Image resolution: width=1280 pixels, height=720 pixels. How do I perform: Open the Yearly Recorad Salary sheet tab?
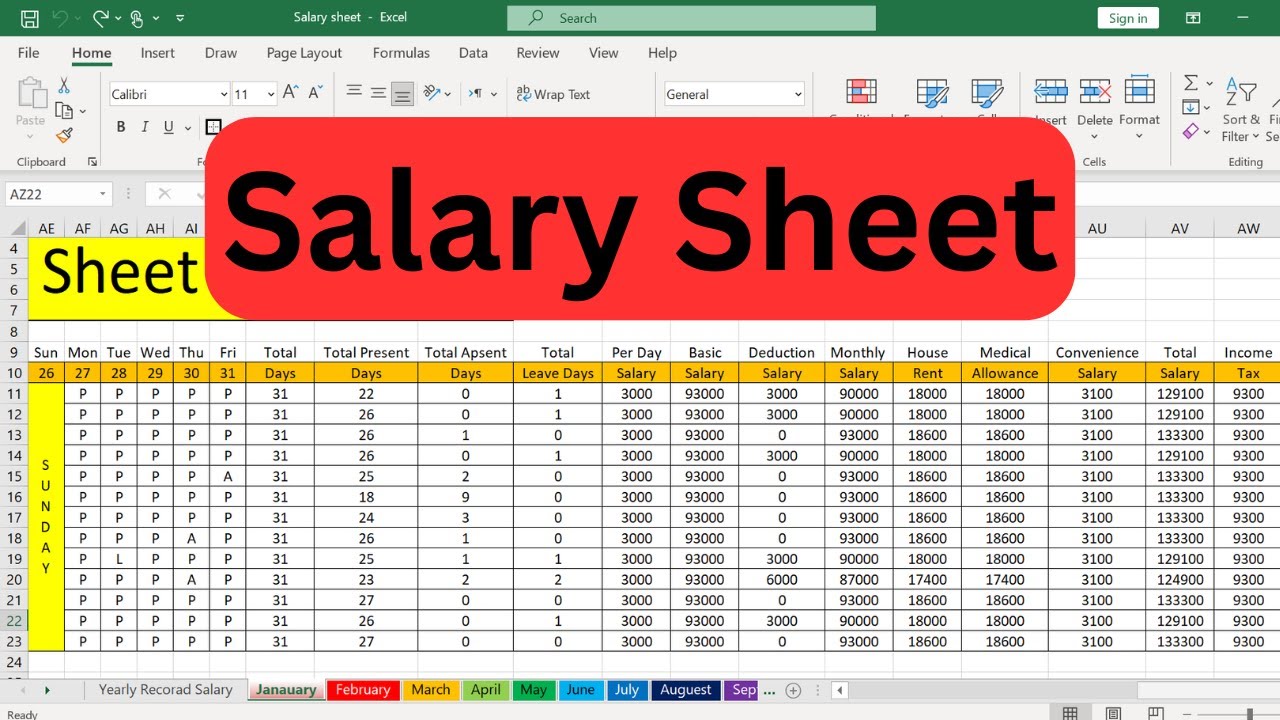[x=166, y=690]
